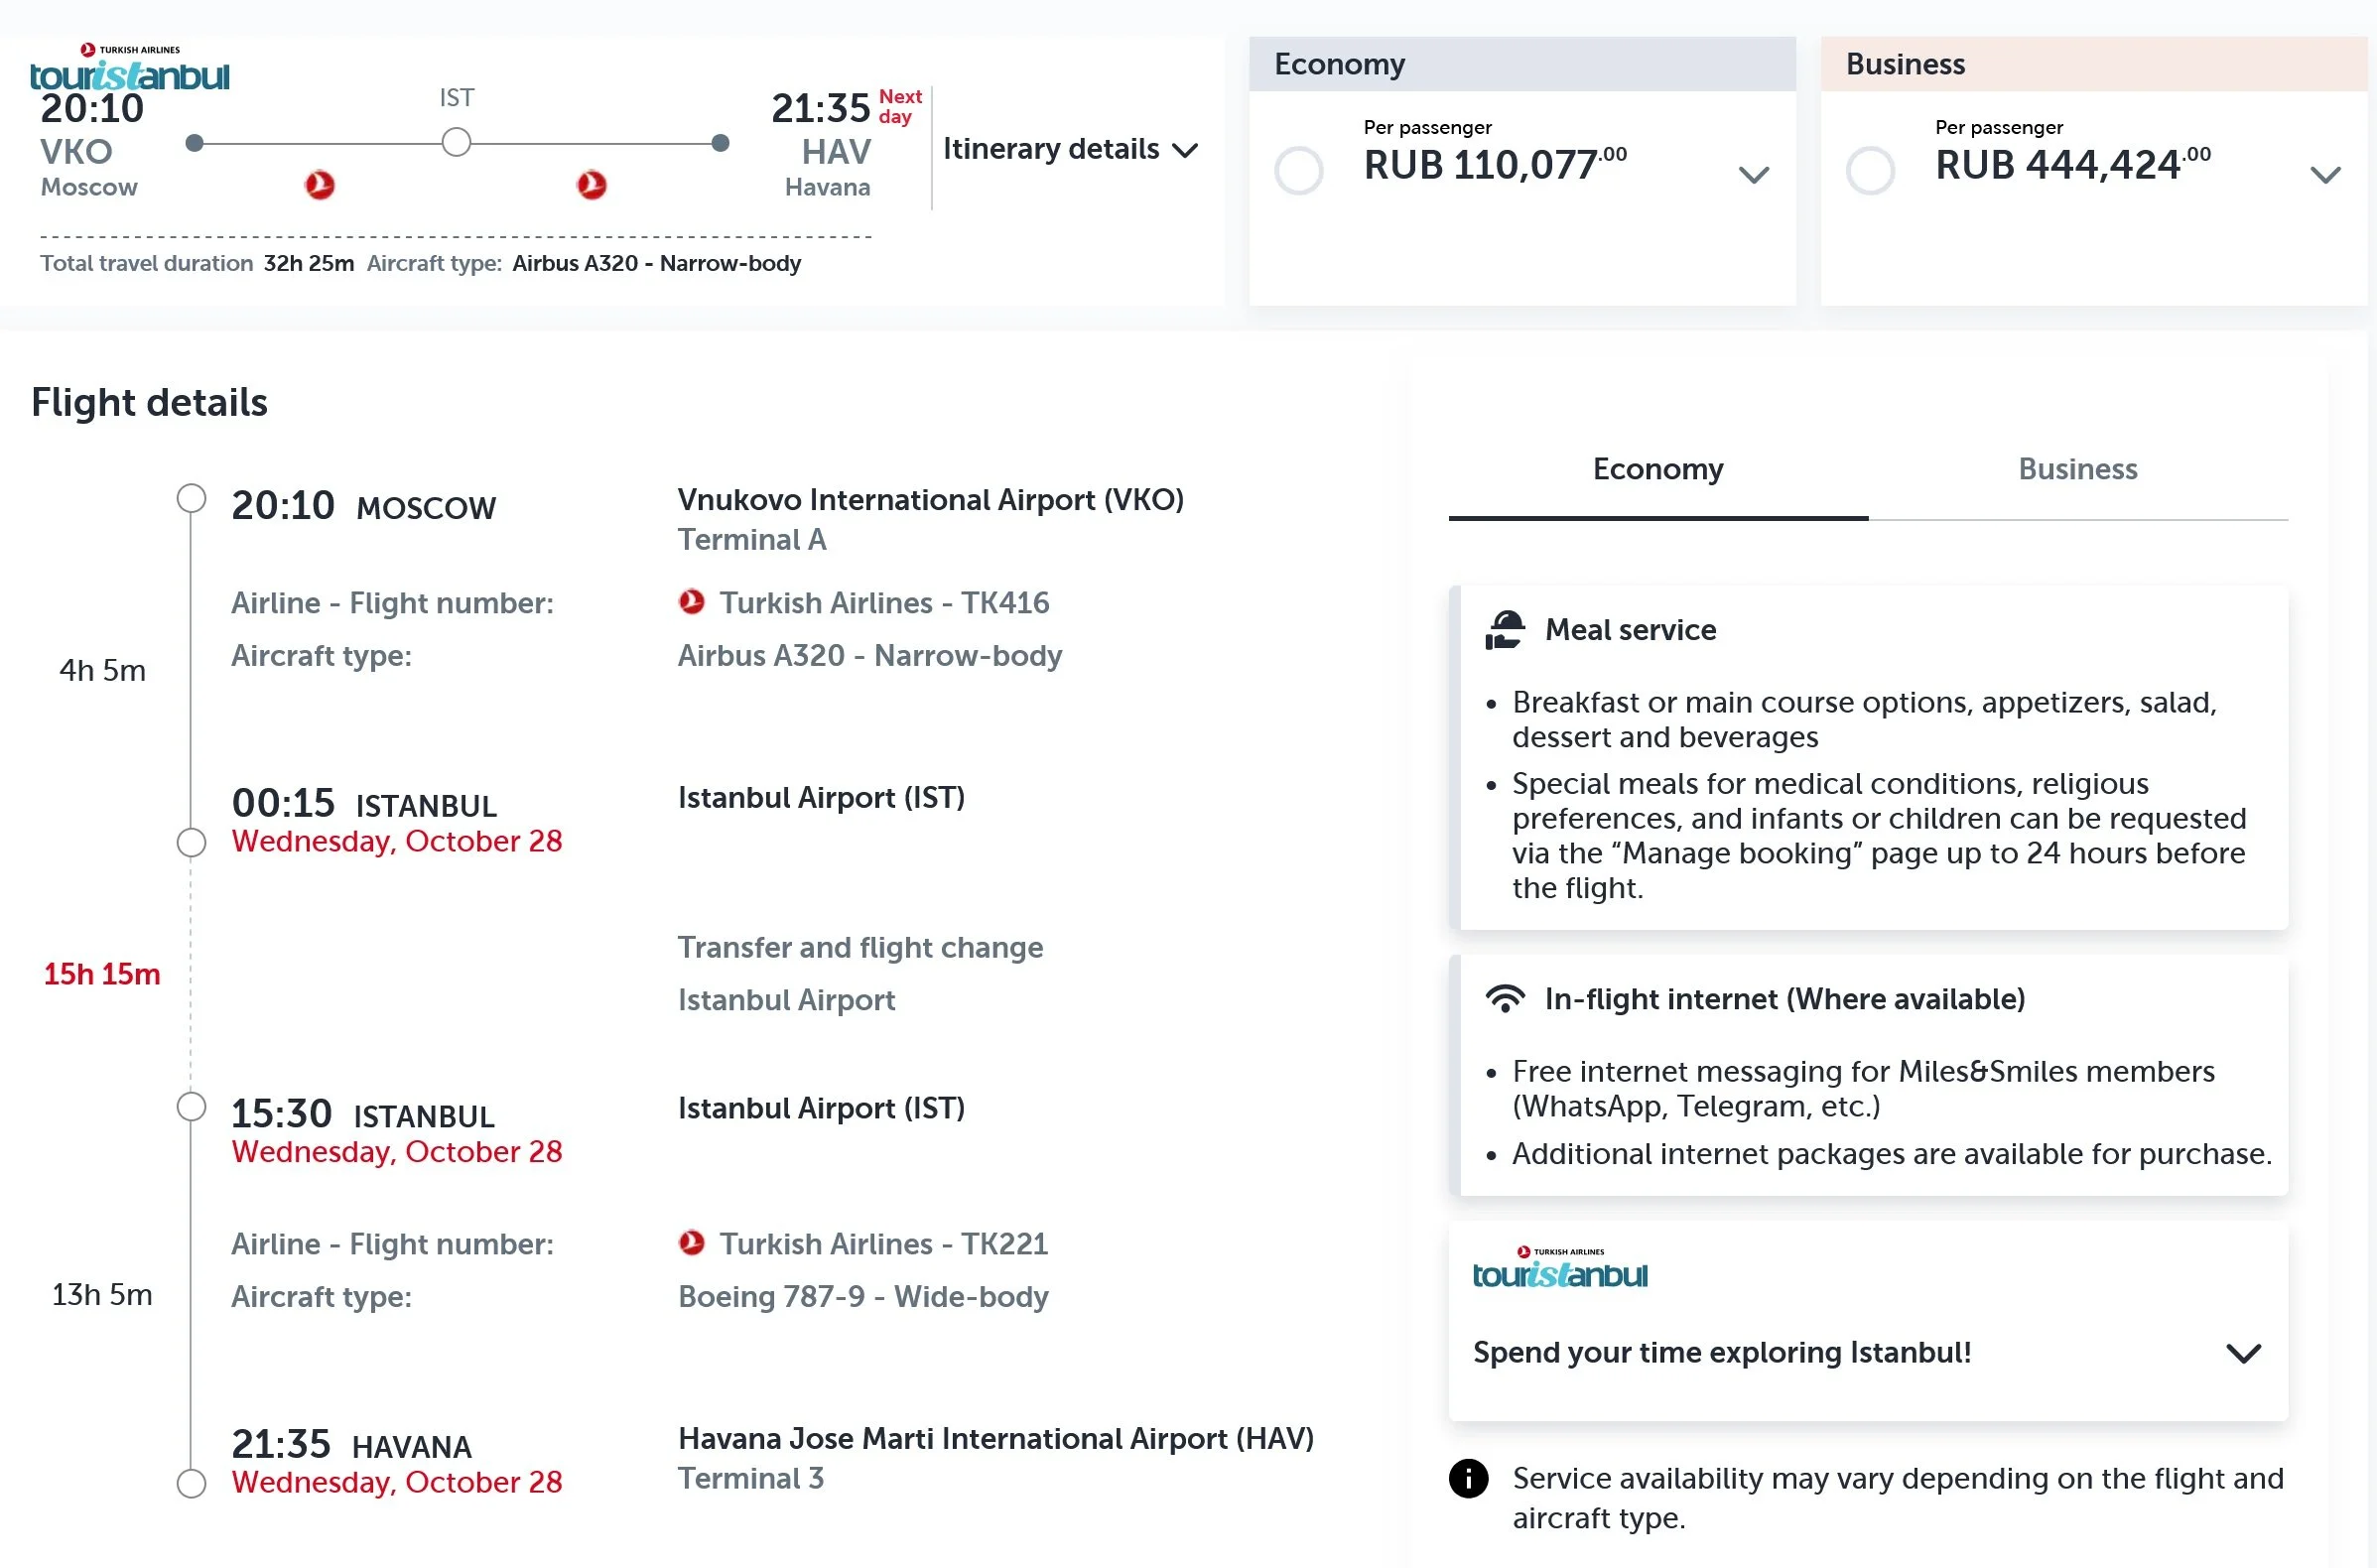Click Boeing 787-9 - Wide-body aircraft type
The height and width of the screenshot is (1568, 2377).
(863, 1297)
